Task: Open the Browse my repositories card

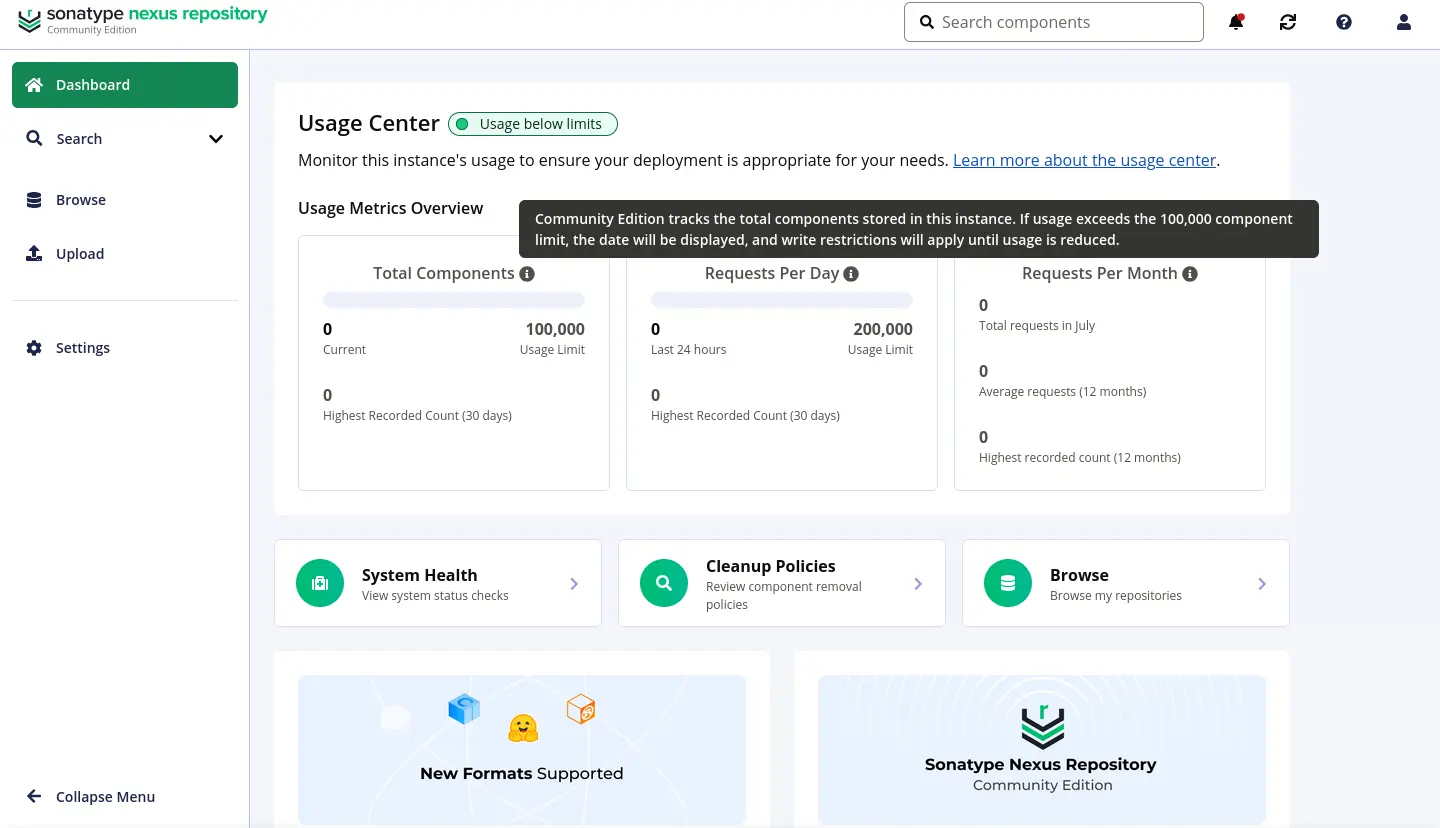Action: click(x=1126, y=583)
